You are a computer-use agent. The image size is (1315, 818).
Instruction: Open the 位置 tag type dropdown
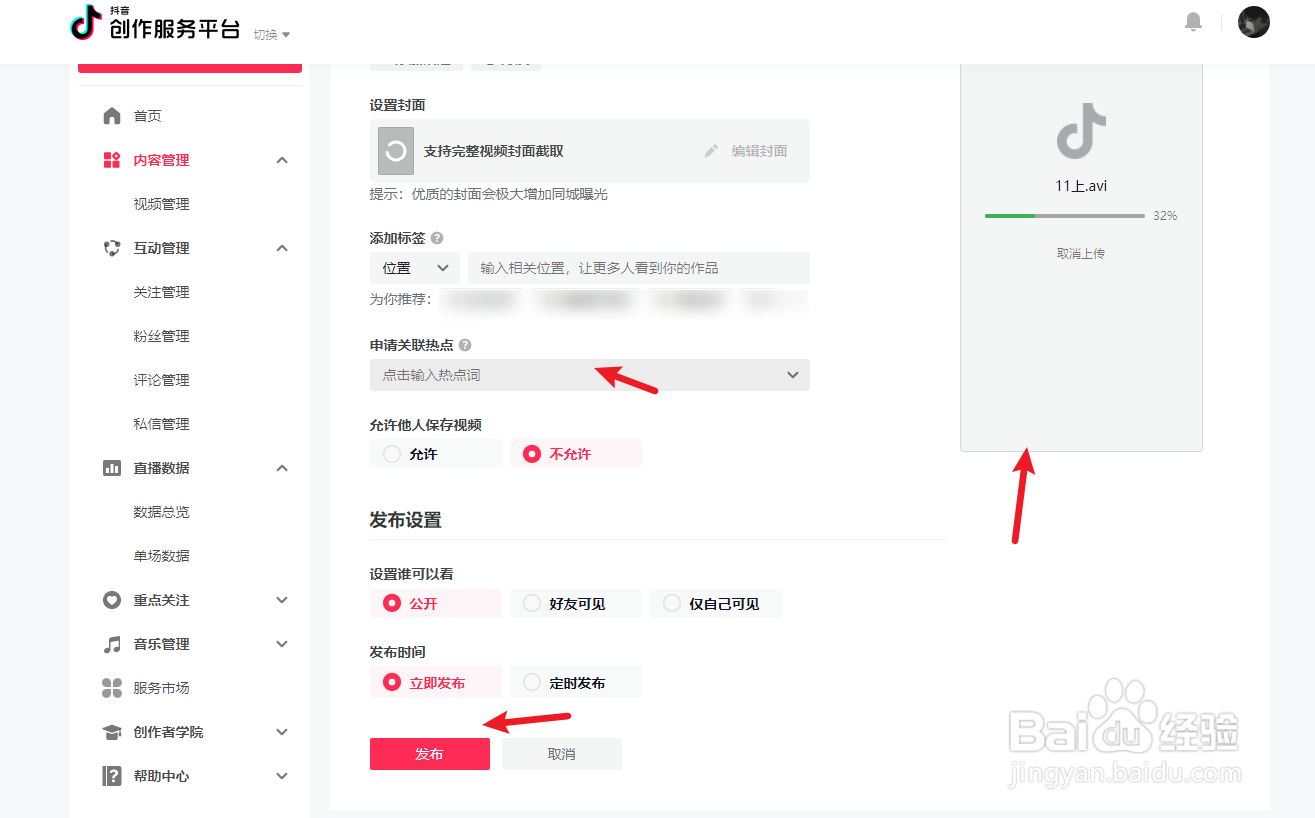(413, 267)
